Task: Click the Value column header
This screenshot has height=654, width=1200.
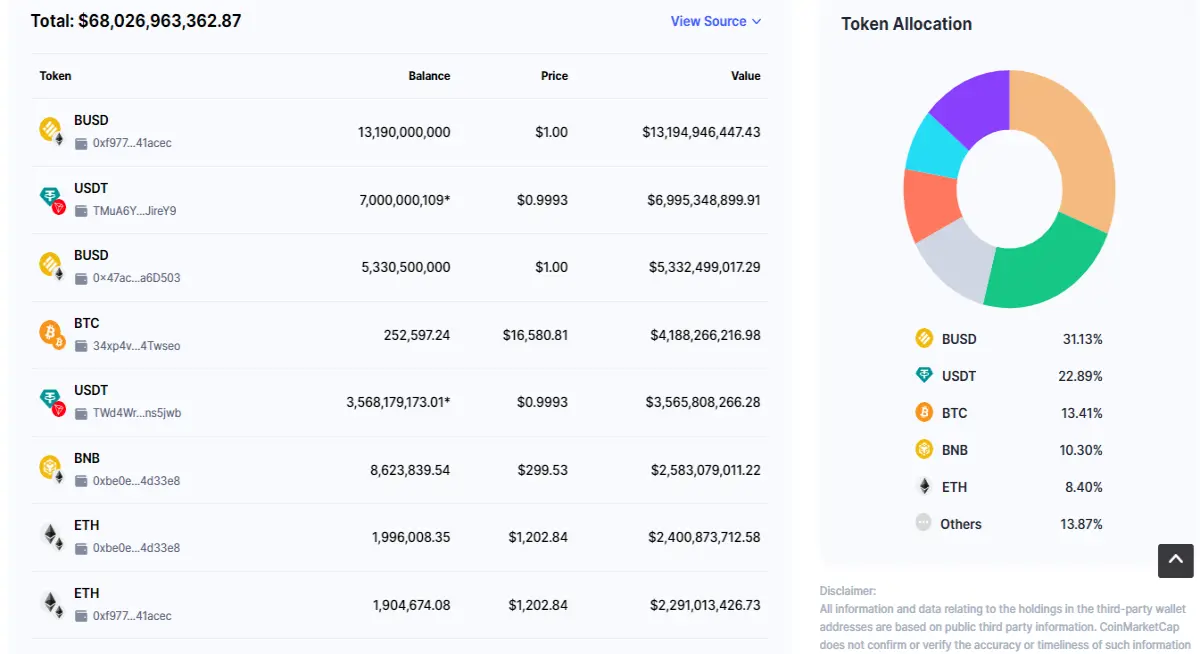Action: [x=745, y=76]
